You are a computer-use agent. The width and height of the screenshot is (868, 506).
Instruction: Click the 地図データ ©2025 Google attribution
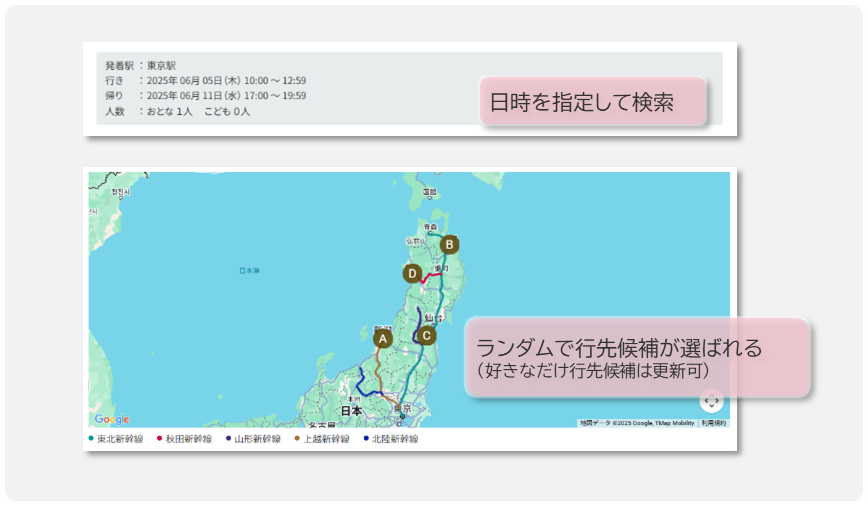(637, 423)
